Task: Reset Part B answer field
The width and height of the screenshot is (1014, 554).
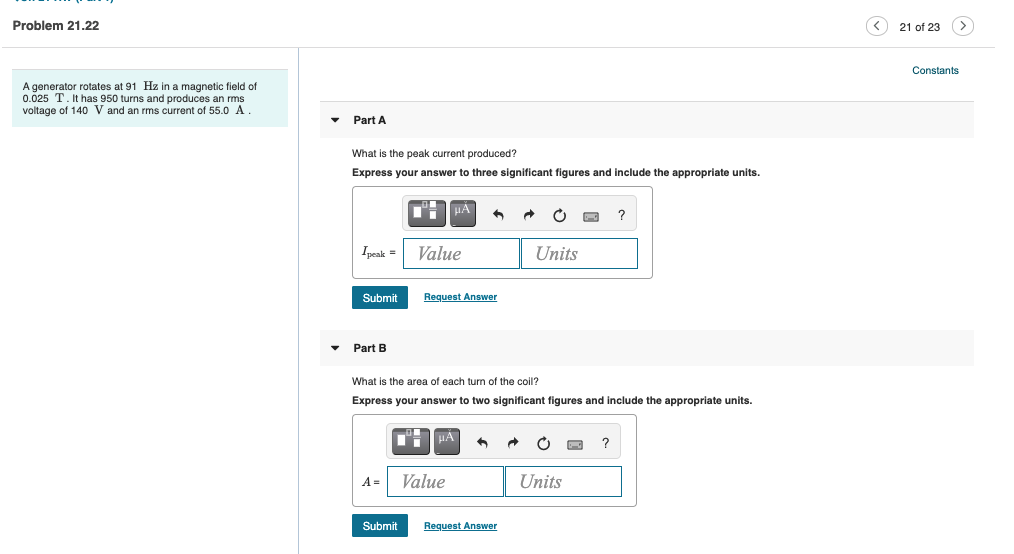Action: pyautogui.click(x=543, y=443)
